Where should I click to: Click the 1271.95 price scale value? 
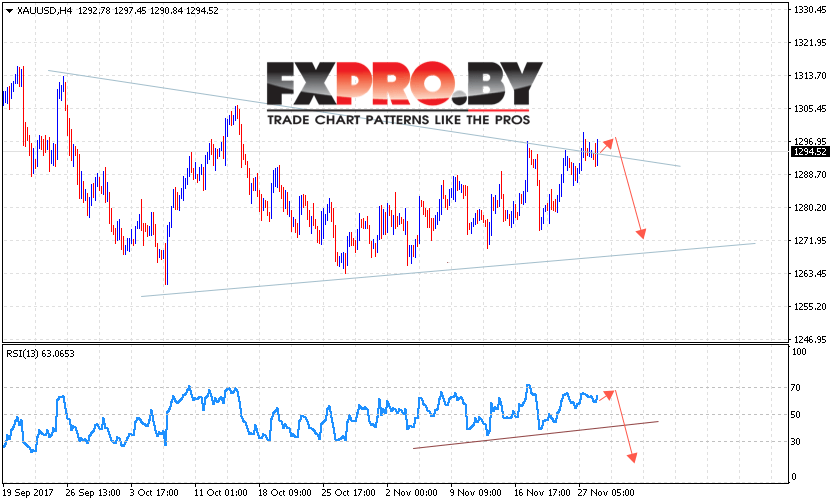tap(810, 241)
